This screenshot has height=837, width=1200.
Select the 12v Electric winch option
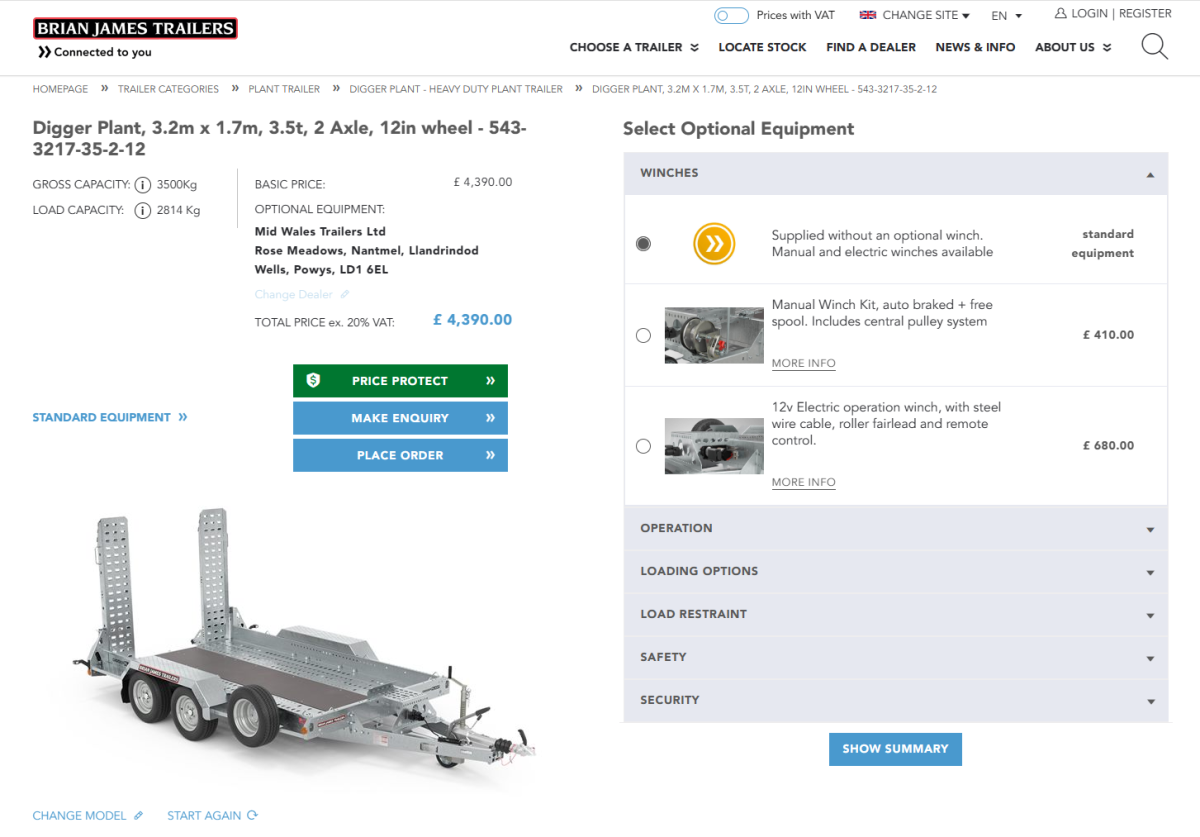[643, 446]
